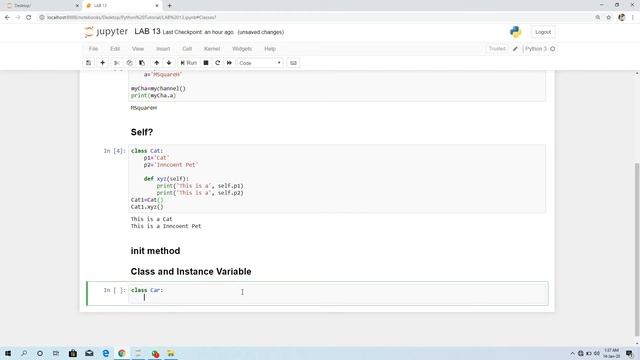This screenshot has height=360, width=640.
Task: Click the page vertical scrollbar
Action: 637,249
